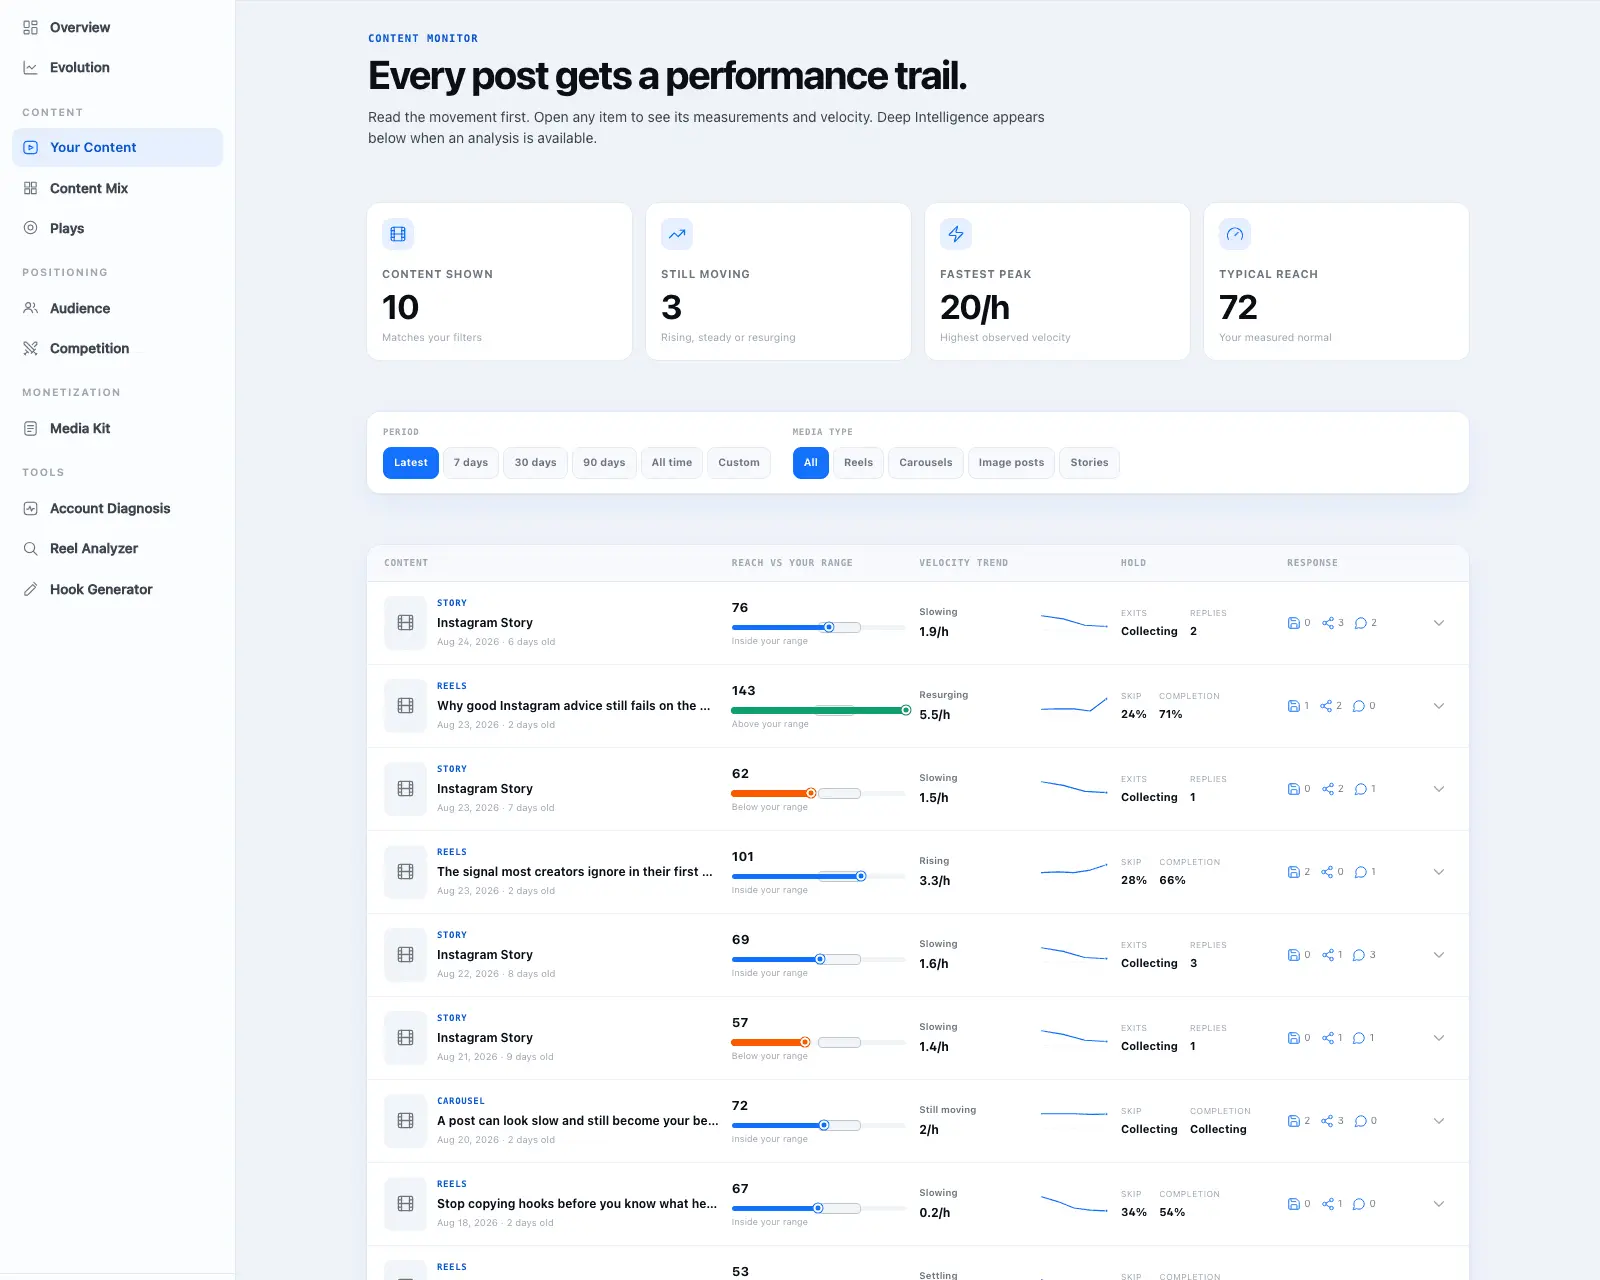Expand the 'The signal most creators ignore' row
1600x1280 pixels.
[1439, 872]
